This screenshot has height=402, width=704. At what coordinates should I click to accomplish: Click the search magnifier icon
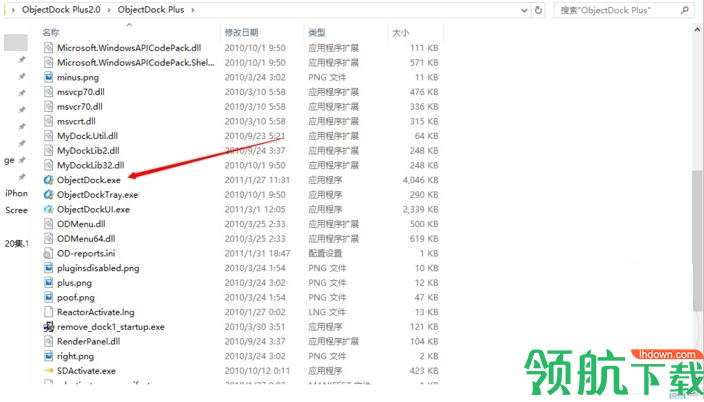(x=684, y=10)
